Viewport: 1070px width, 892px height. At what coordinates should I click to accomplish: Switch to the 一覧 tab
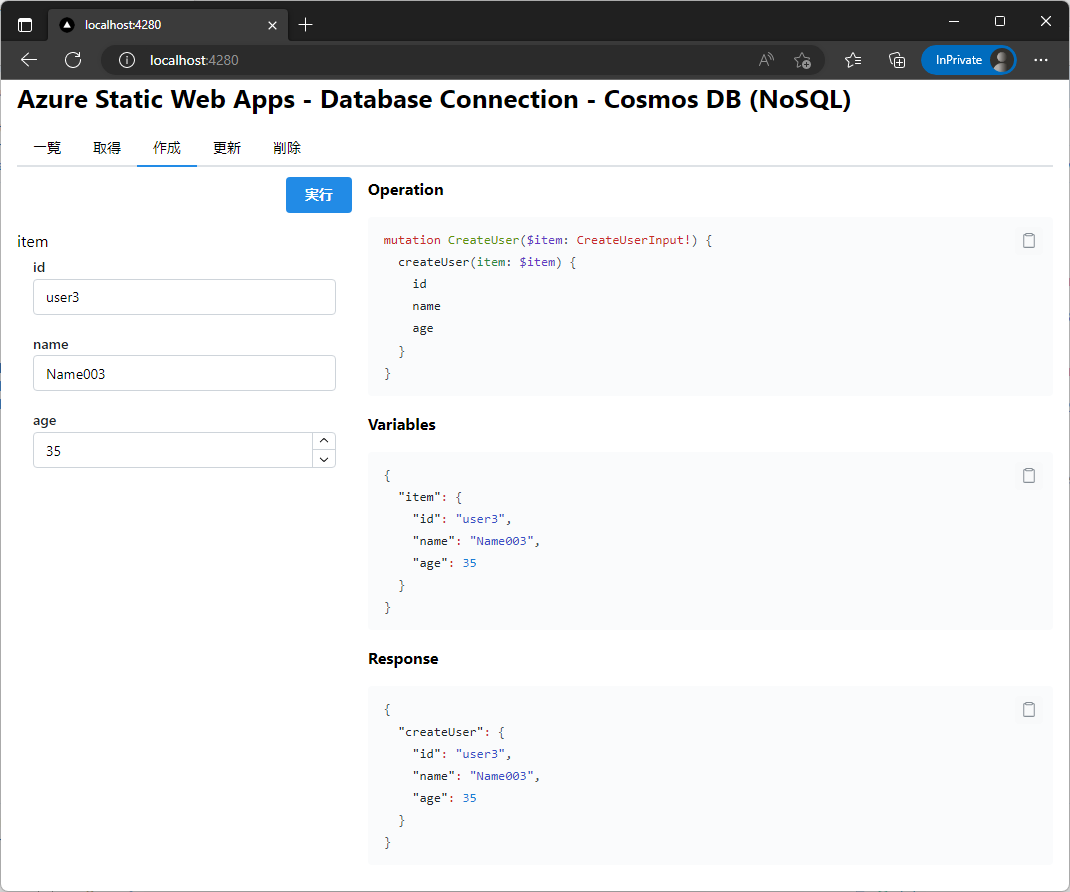(47, 148)
